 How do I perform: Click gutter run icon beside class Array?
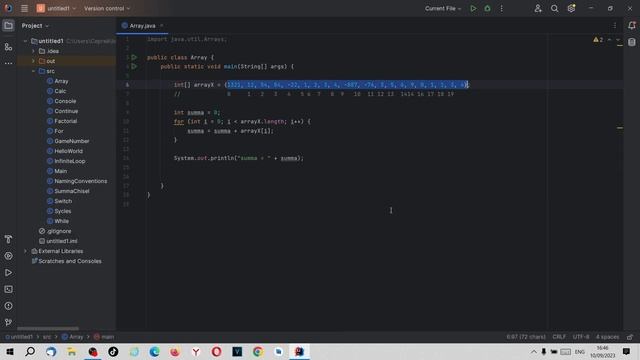pos(134,57)
